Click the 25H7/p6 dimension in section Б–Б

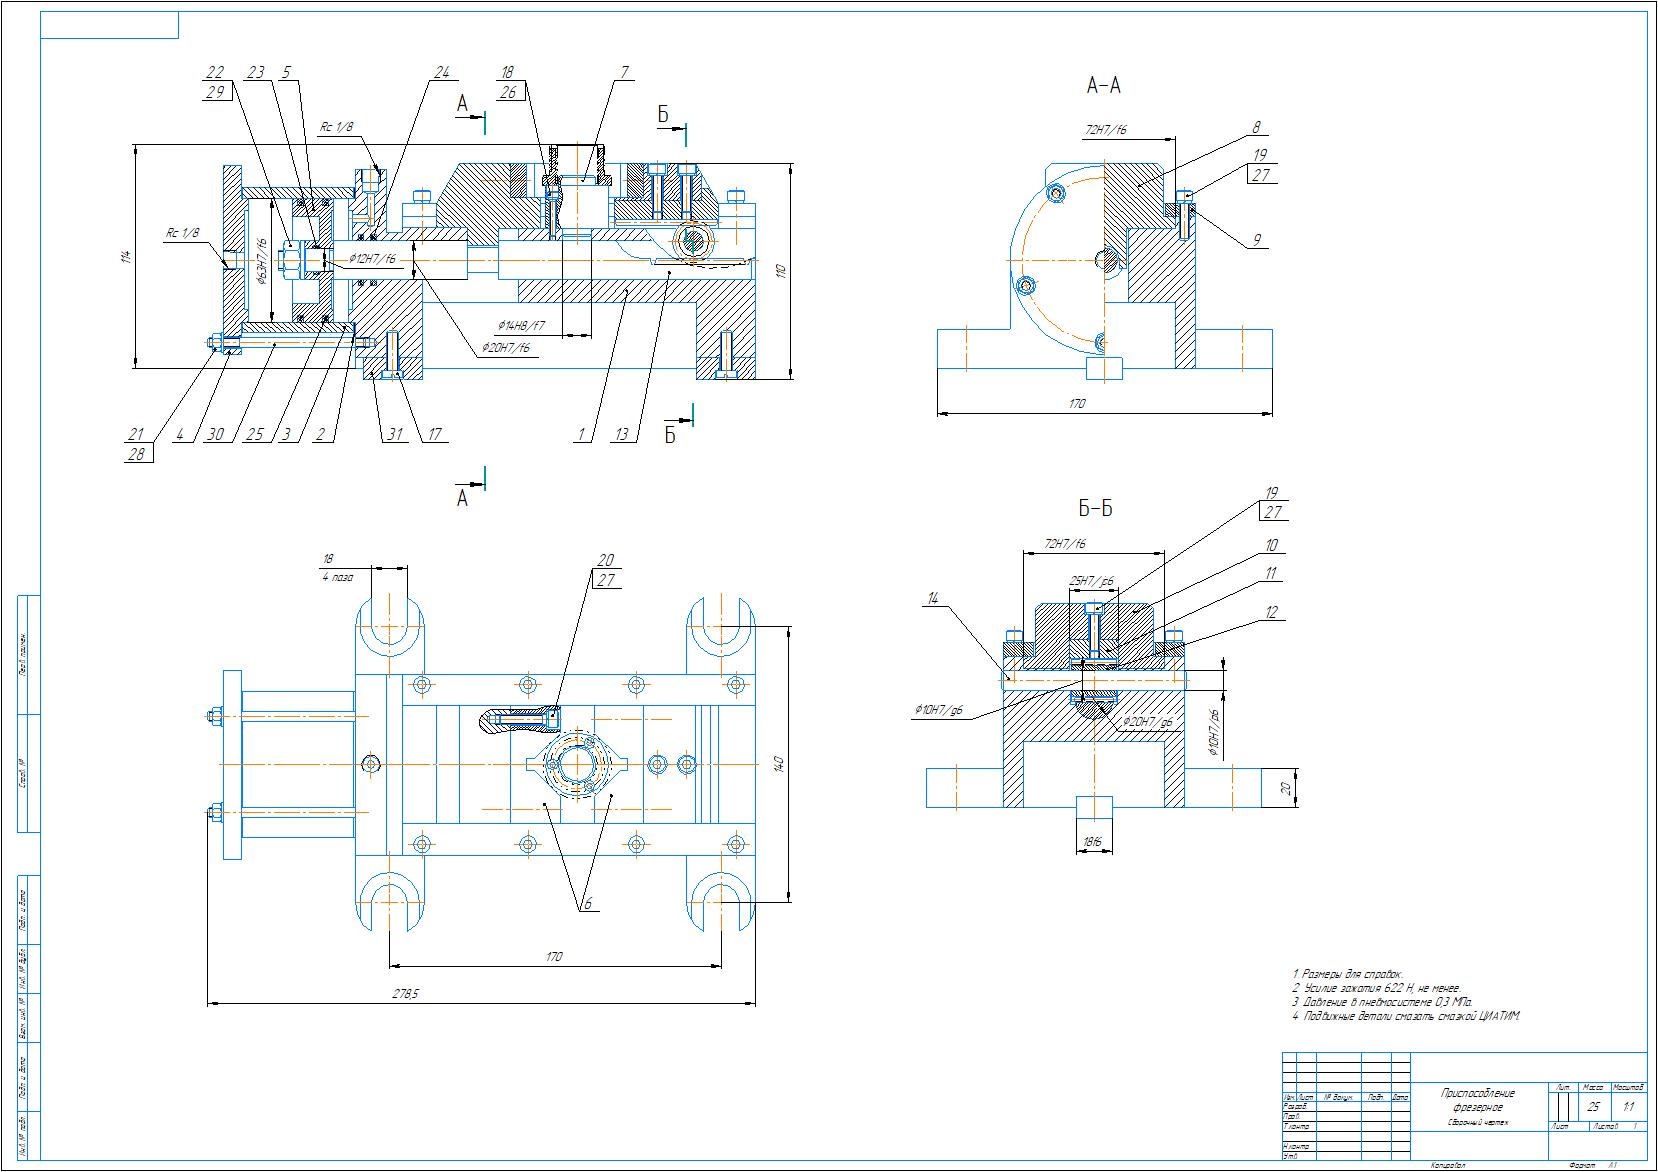1092,580
